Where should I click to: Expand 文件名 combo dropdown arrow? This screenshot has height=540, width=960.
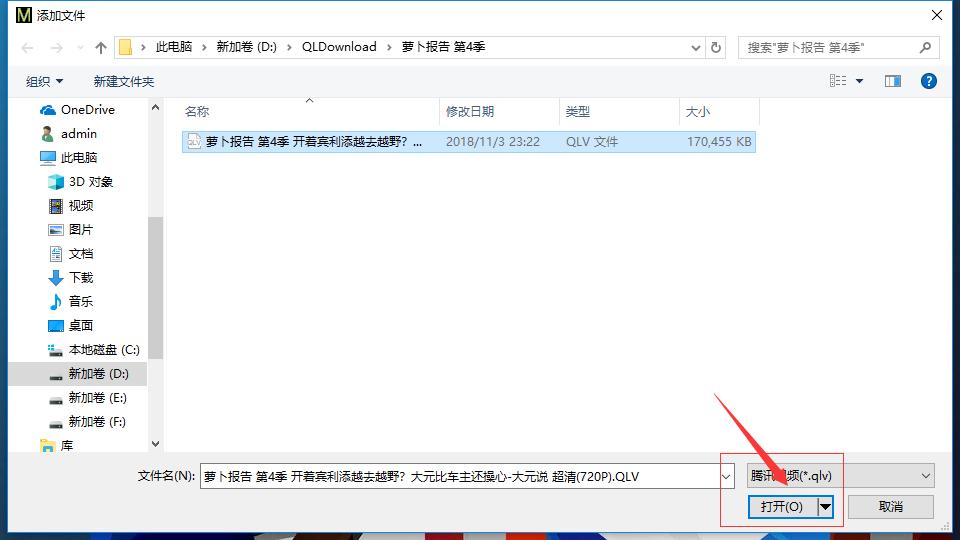click(726, 476)
